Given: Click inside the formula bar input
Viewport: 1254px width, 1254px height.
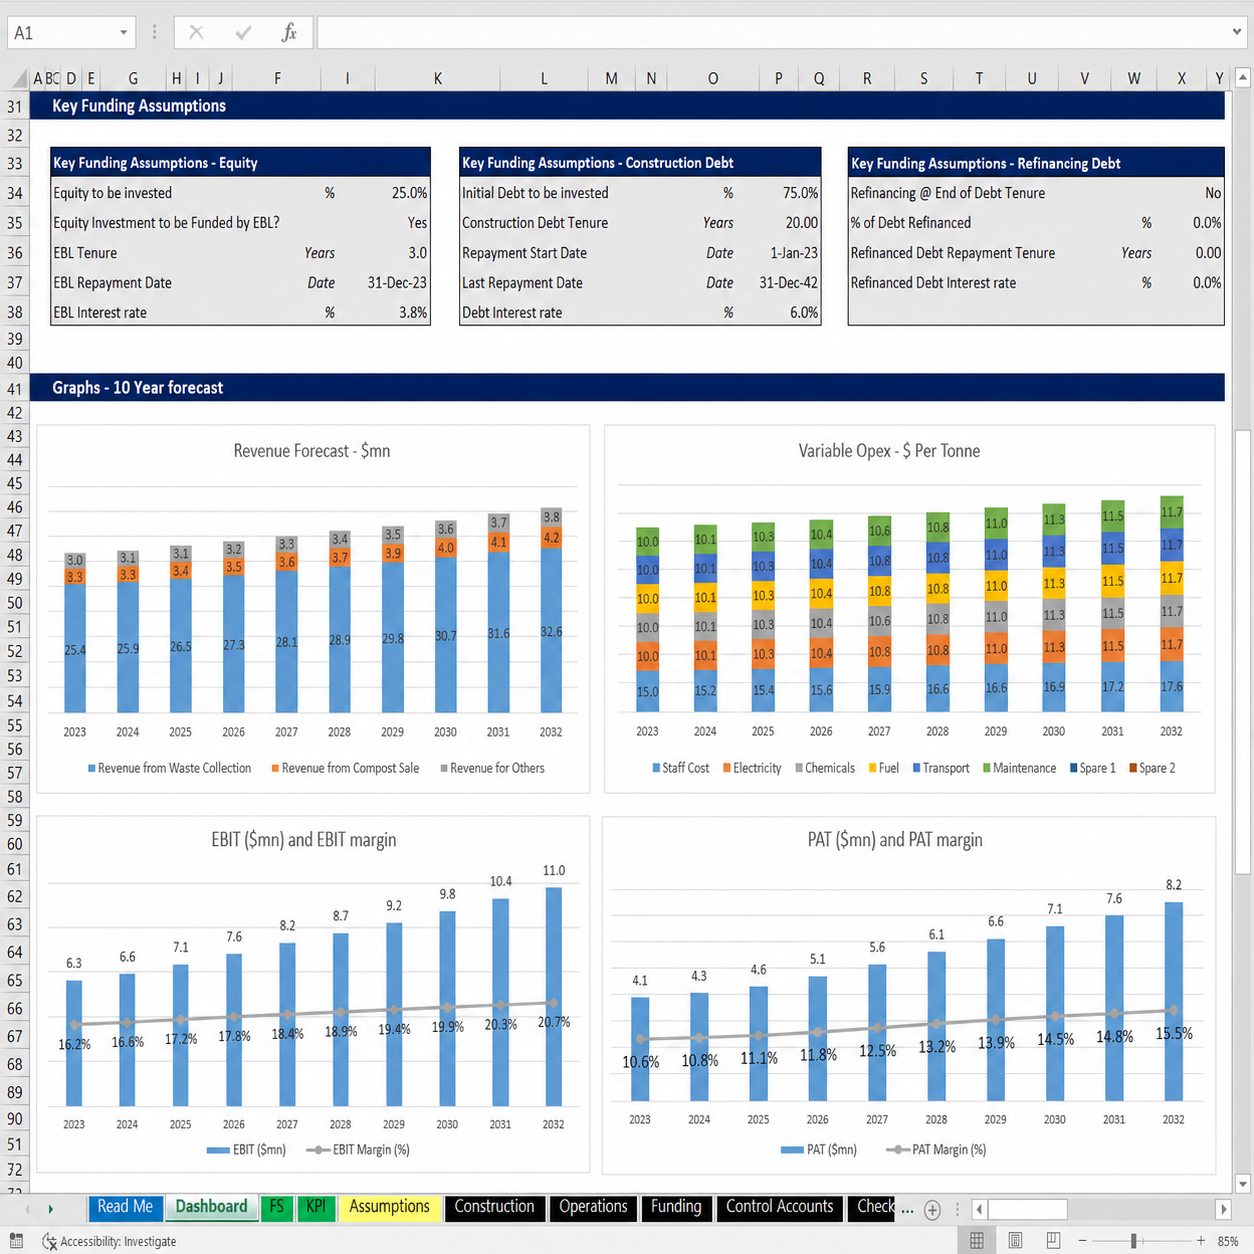Looking at the screenshot, I should pos(772,33).
